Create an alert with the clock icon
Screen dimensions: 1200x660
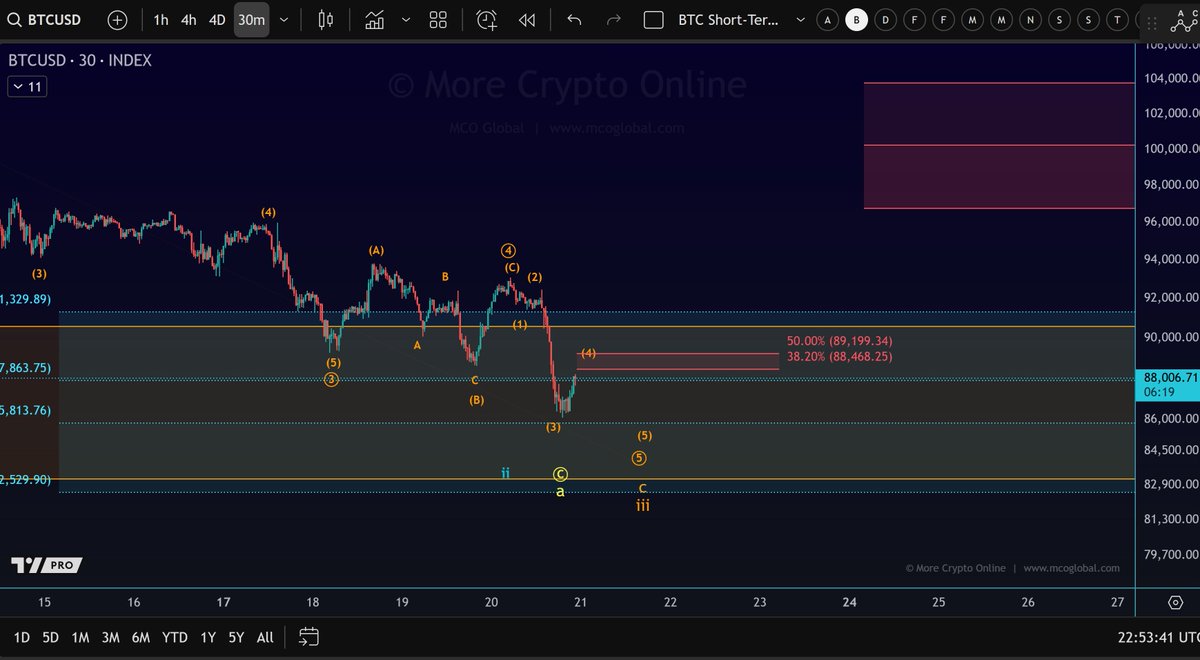(485, 19)
